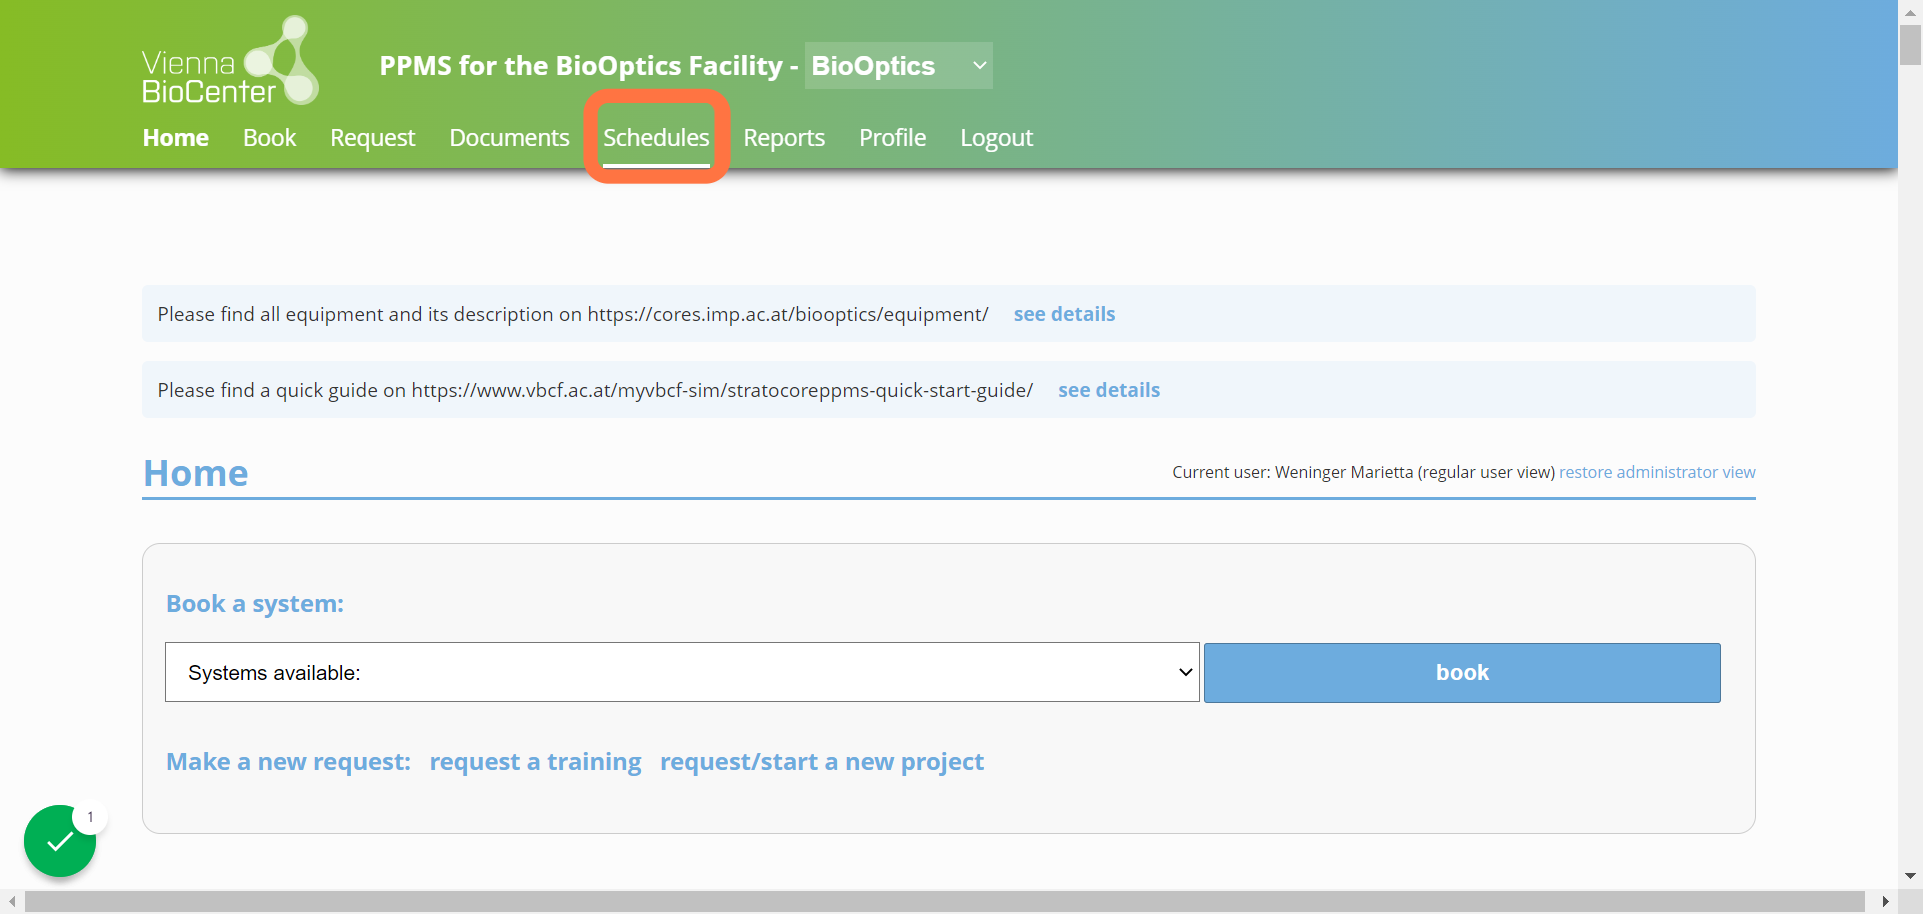
Task: Click restore administrator view link
Action: click(1657, 472)
